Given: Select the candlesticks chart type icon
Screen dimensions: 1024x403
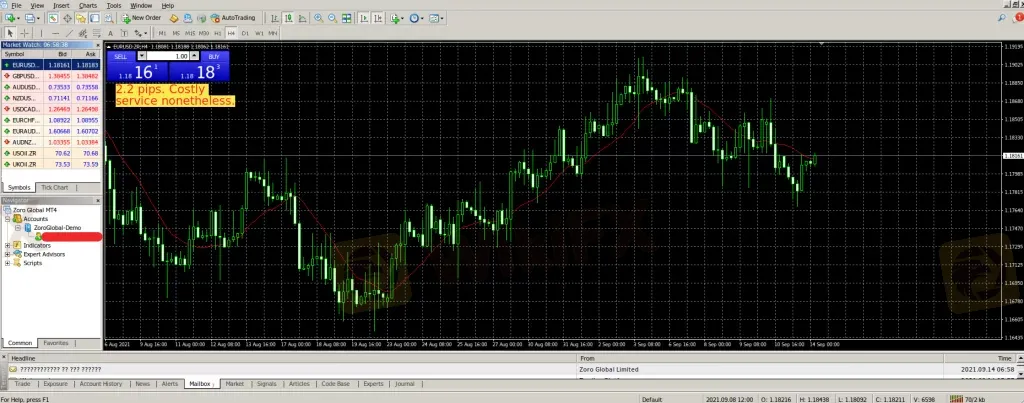Looking at the screenshot, I should (289, 18).
